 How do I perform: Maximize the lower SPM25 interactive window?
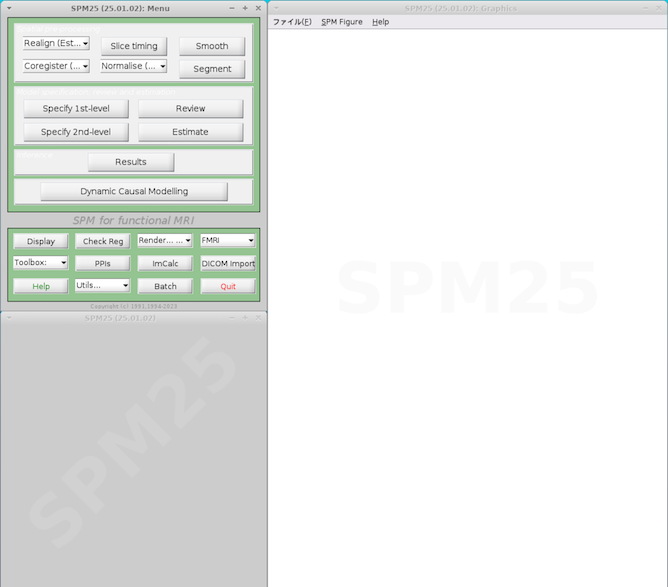point(245,318)
